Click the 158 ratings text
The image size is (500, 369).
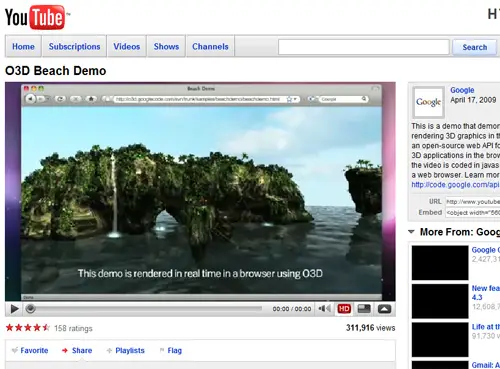[x=73, y=328]
